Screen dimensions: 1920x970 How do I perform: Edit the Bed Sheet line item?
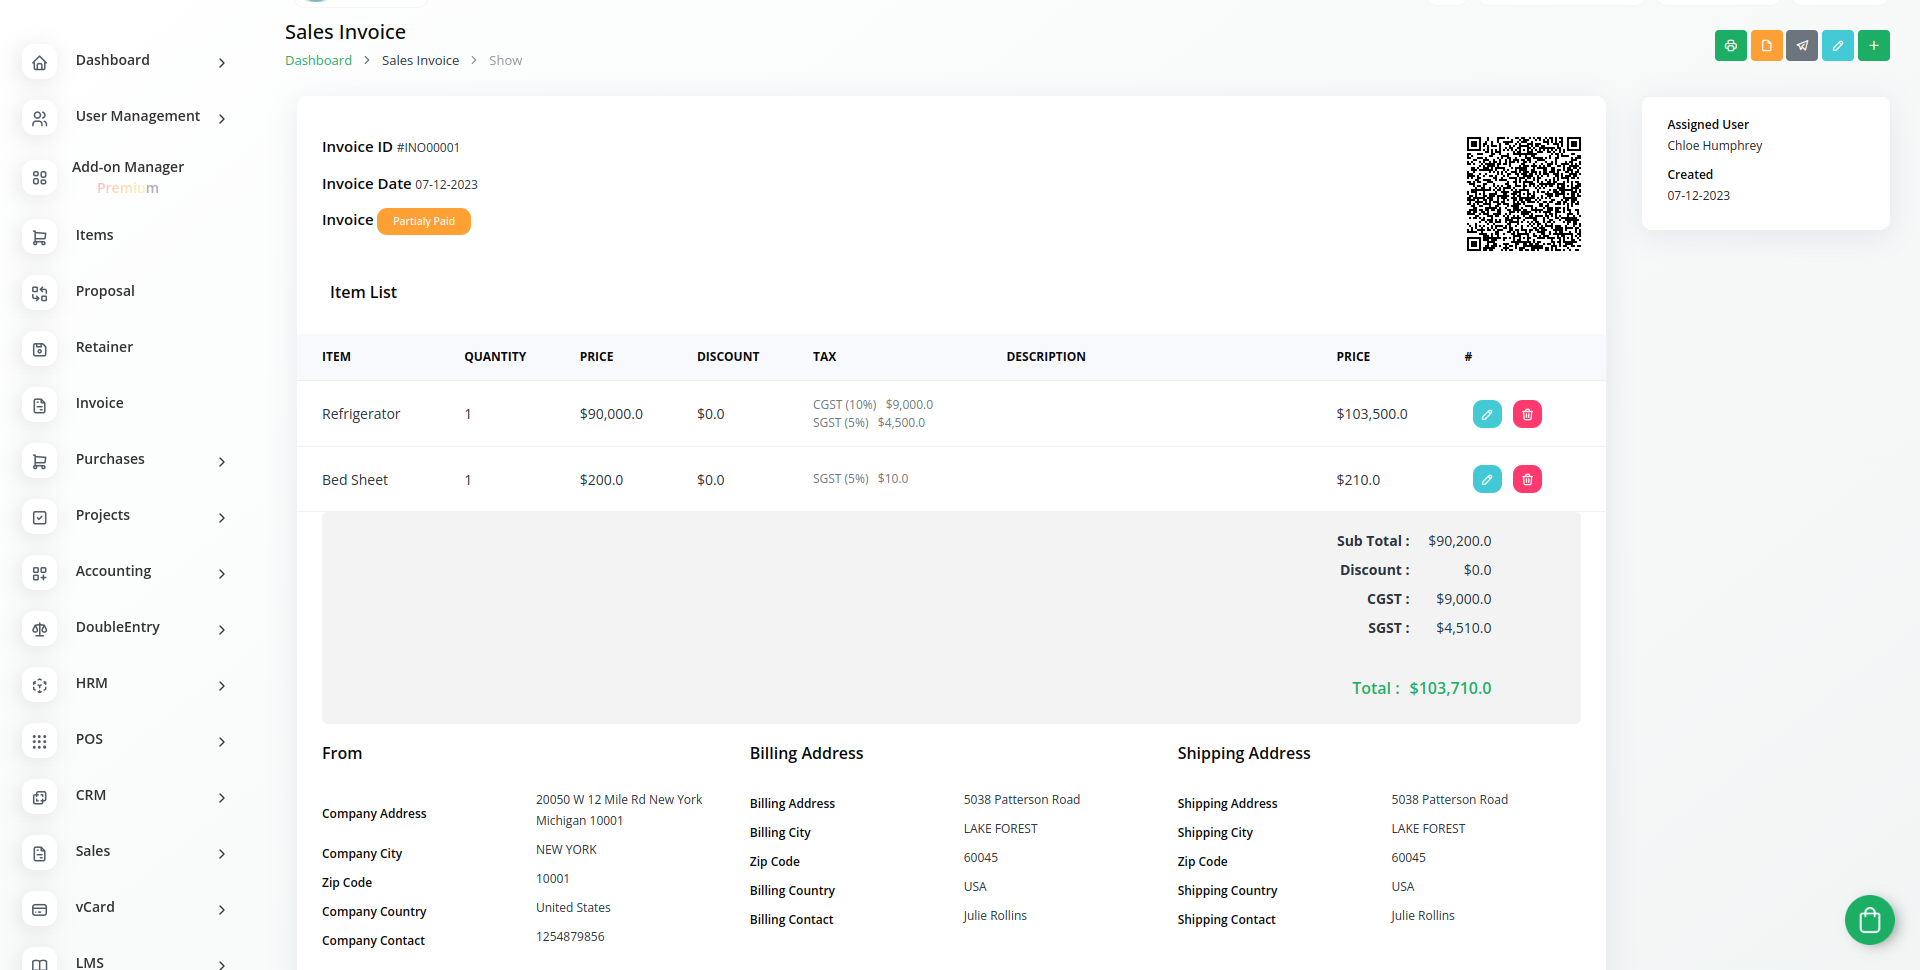pyautogui.click(x=1487, y=480)
